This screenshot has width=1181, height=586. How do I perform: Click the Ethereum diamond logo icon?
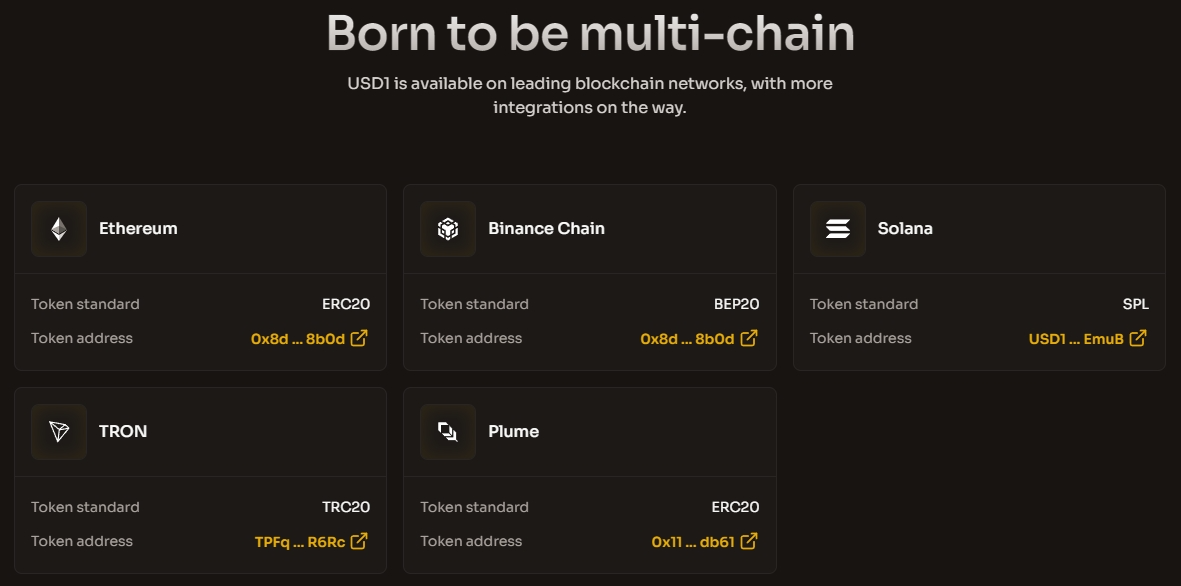point(59,229)
